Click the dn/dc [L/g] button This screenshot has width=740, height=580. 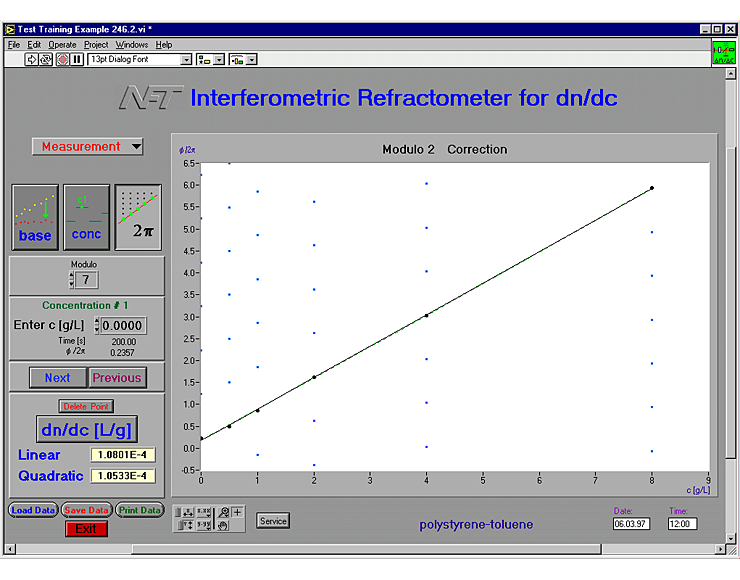point(87,429)
